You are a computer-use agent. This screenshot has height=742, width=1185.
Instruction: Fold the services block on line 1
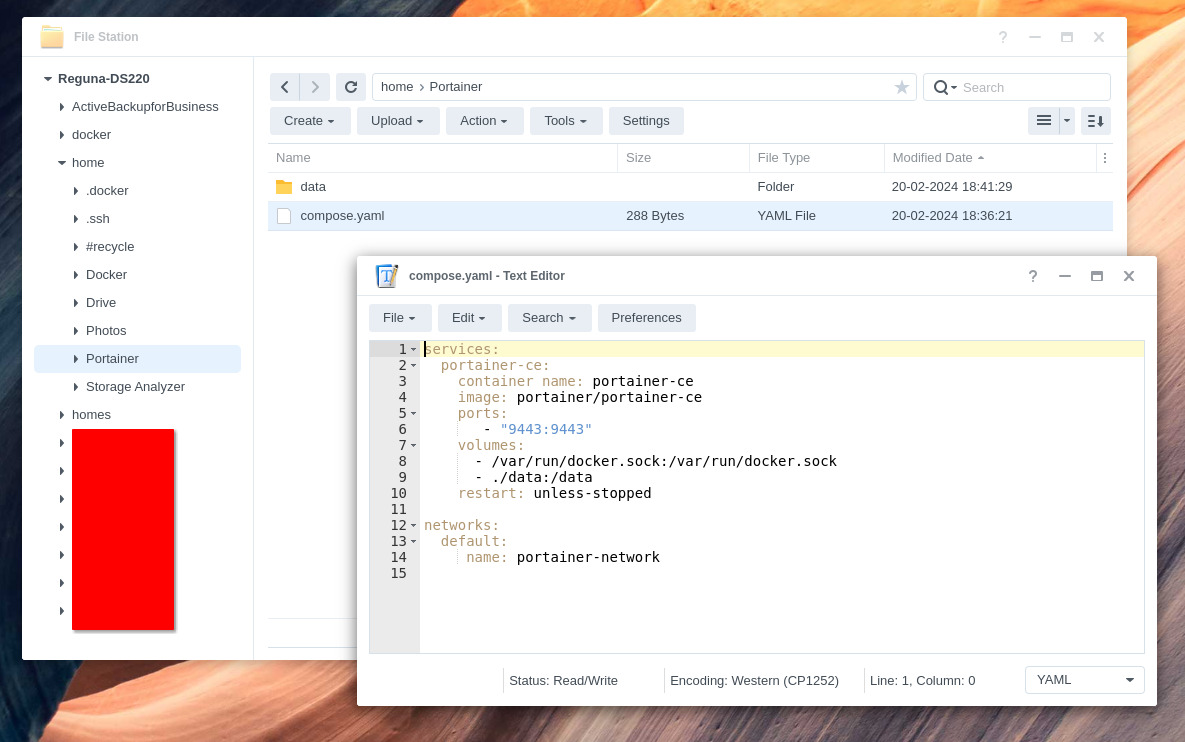[x=413, y=349]
